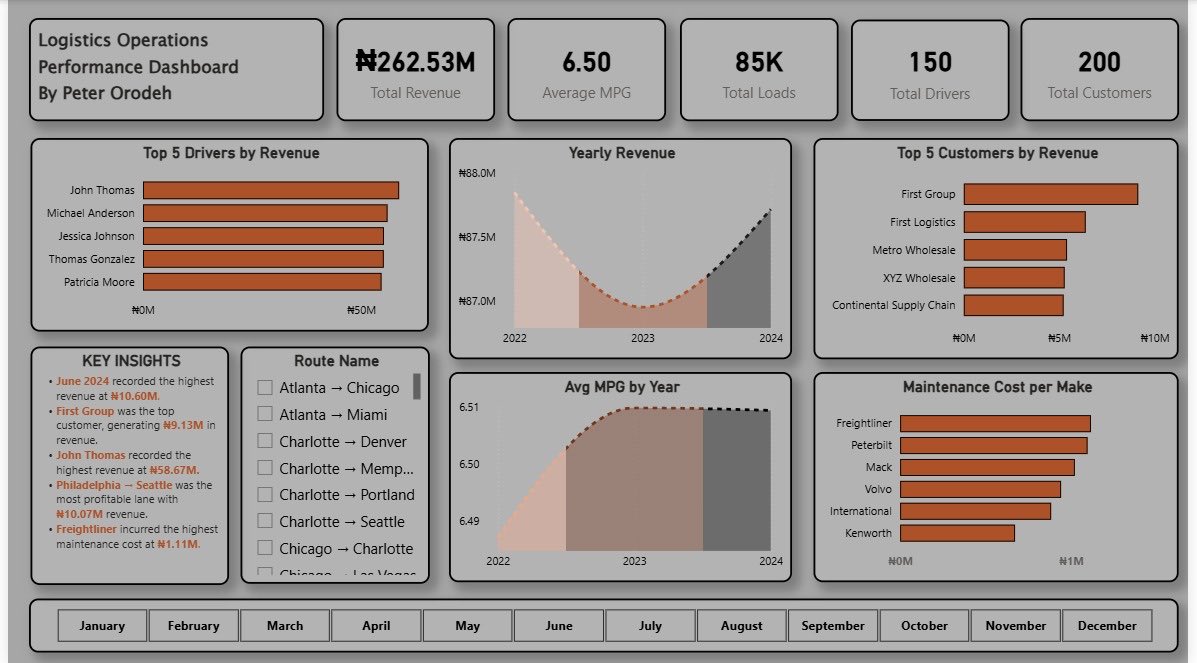Click Continental Supply Chain bar
Image resolution: width=1197 pixels, height=663 pixels.
point(1014,306)
